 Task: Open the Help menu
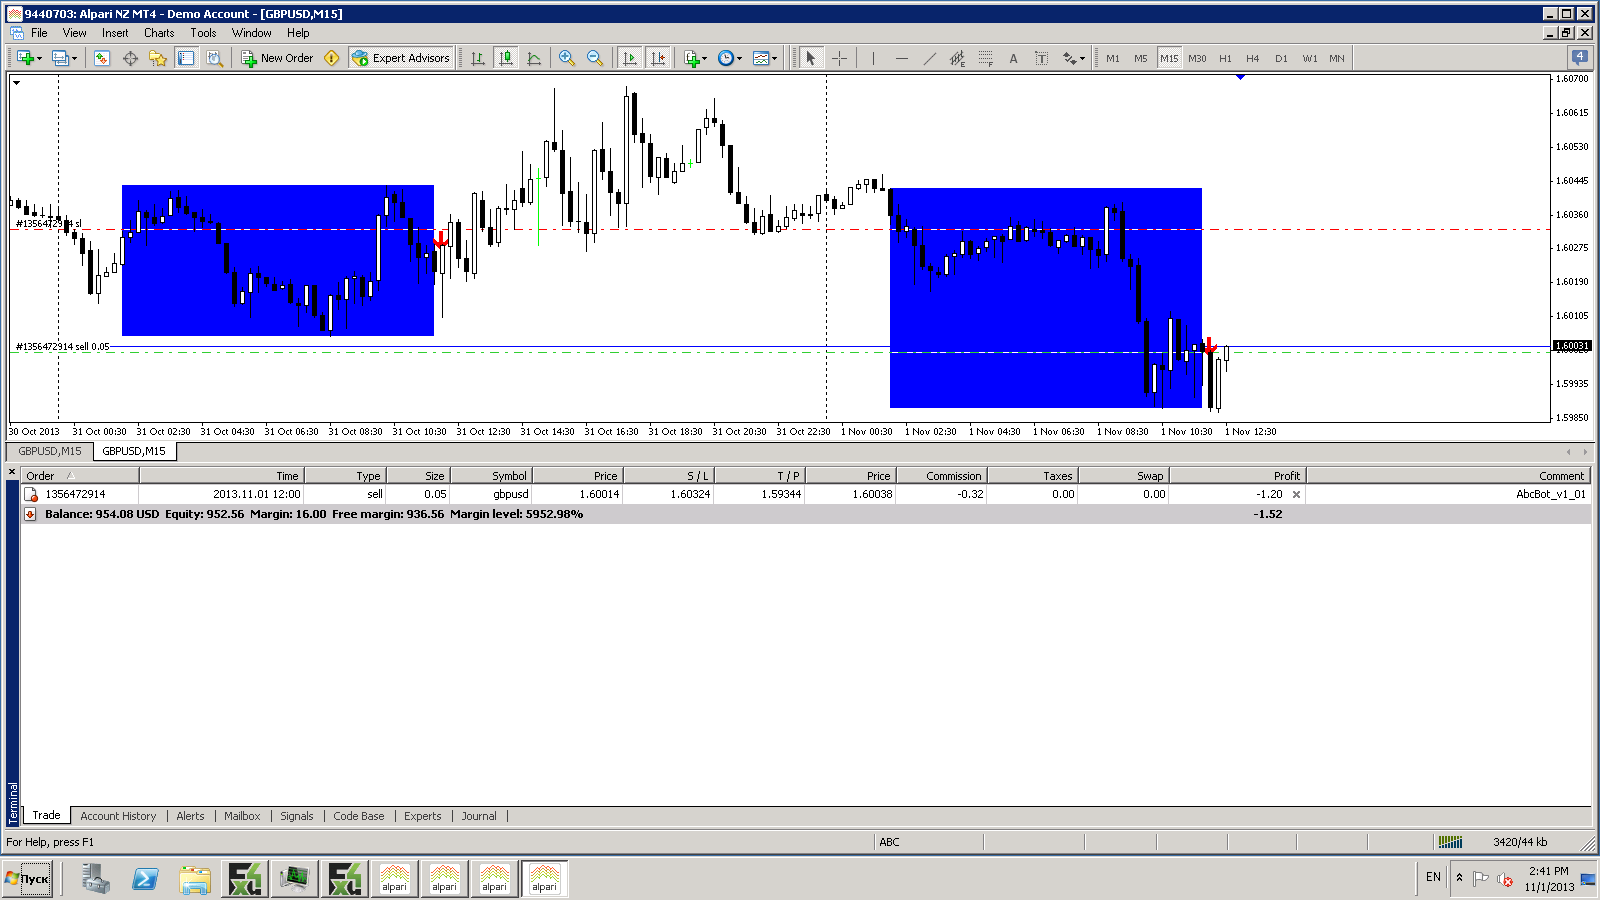click(298, 33)
